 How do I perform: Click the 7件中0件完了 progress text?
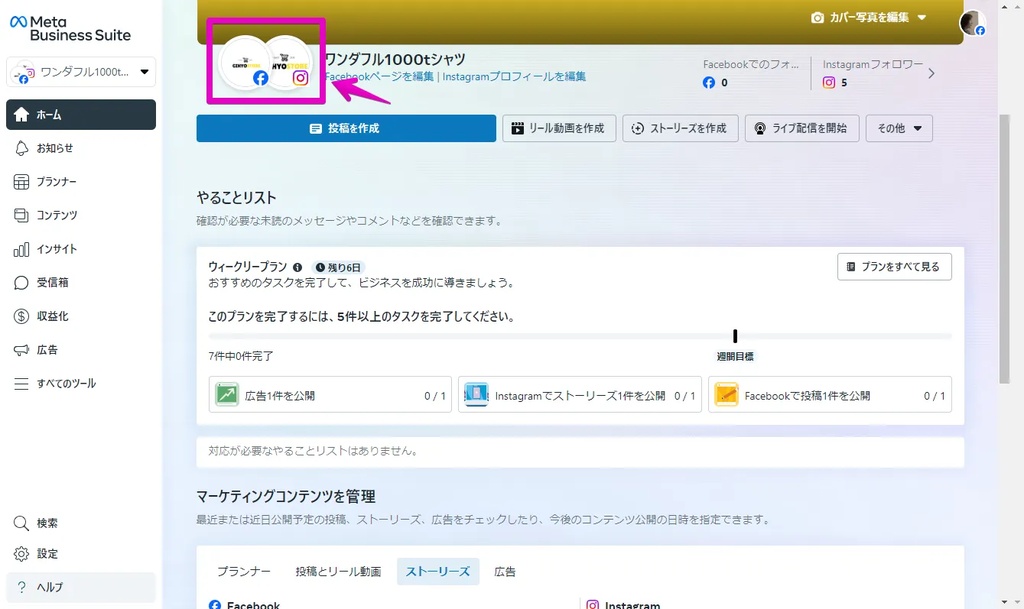pos(241,356)
